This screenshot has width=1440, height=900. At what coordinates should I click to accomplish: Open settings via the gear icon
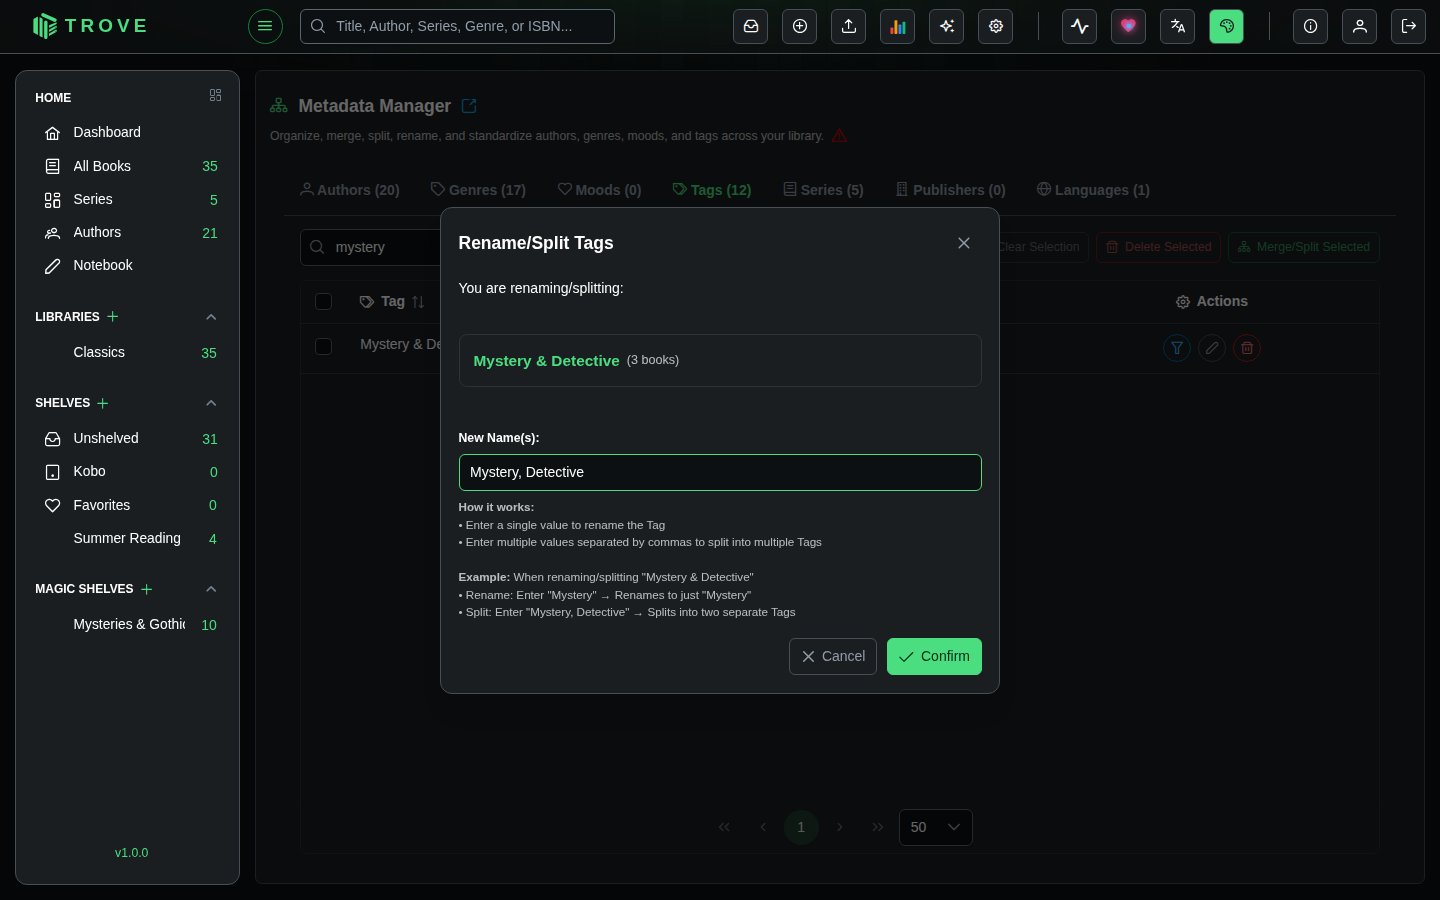point(996,26)
